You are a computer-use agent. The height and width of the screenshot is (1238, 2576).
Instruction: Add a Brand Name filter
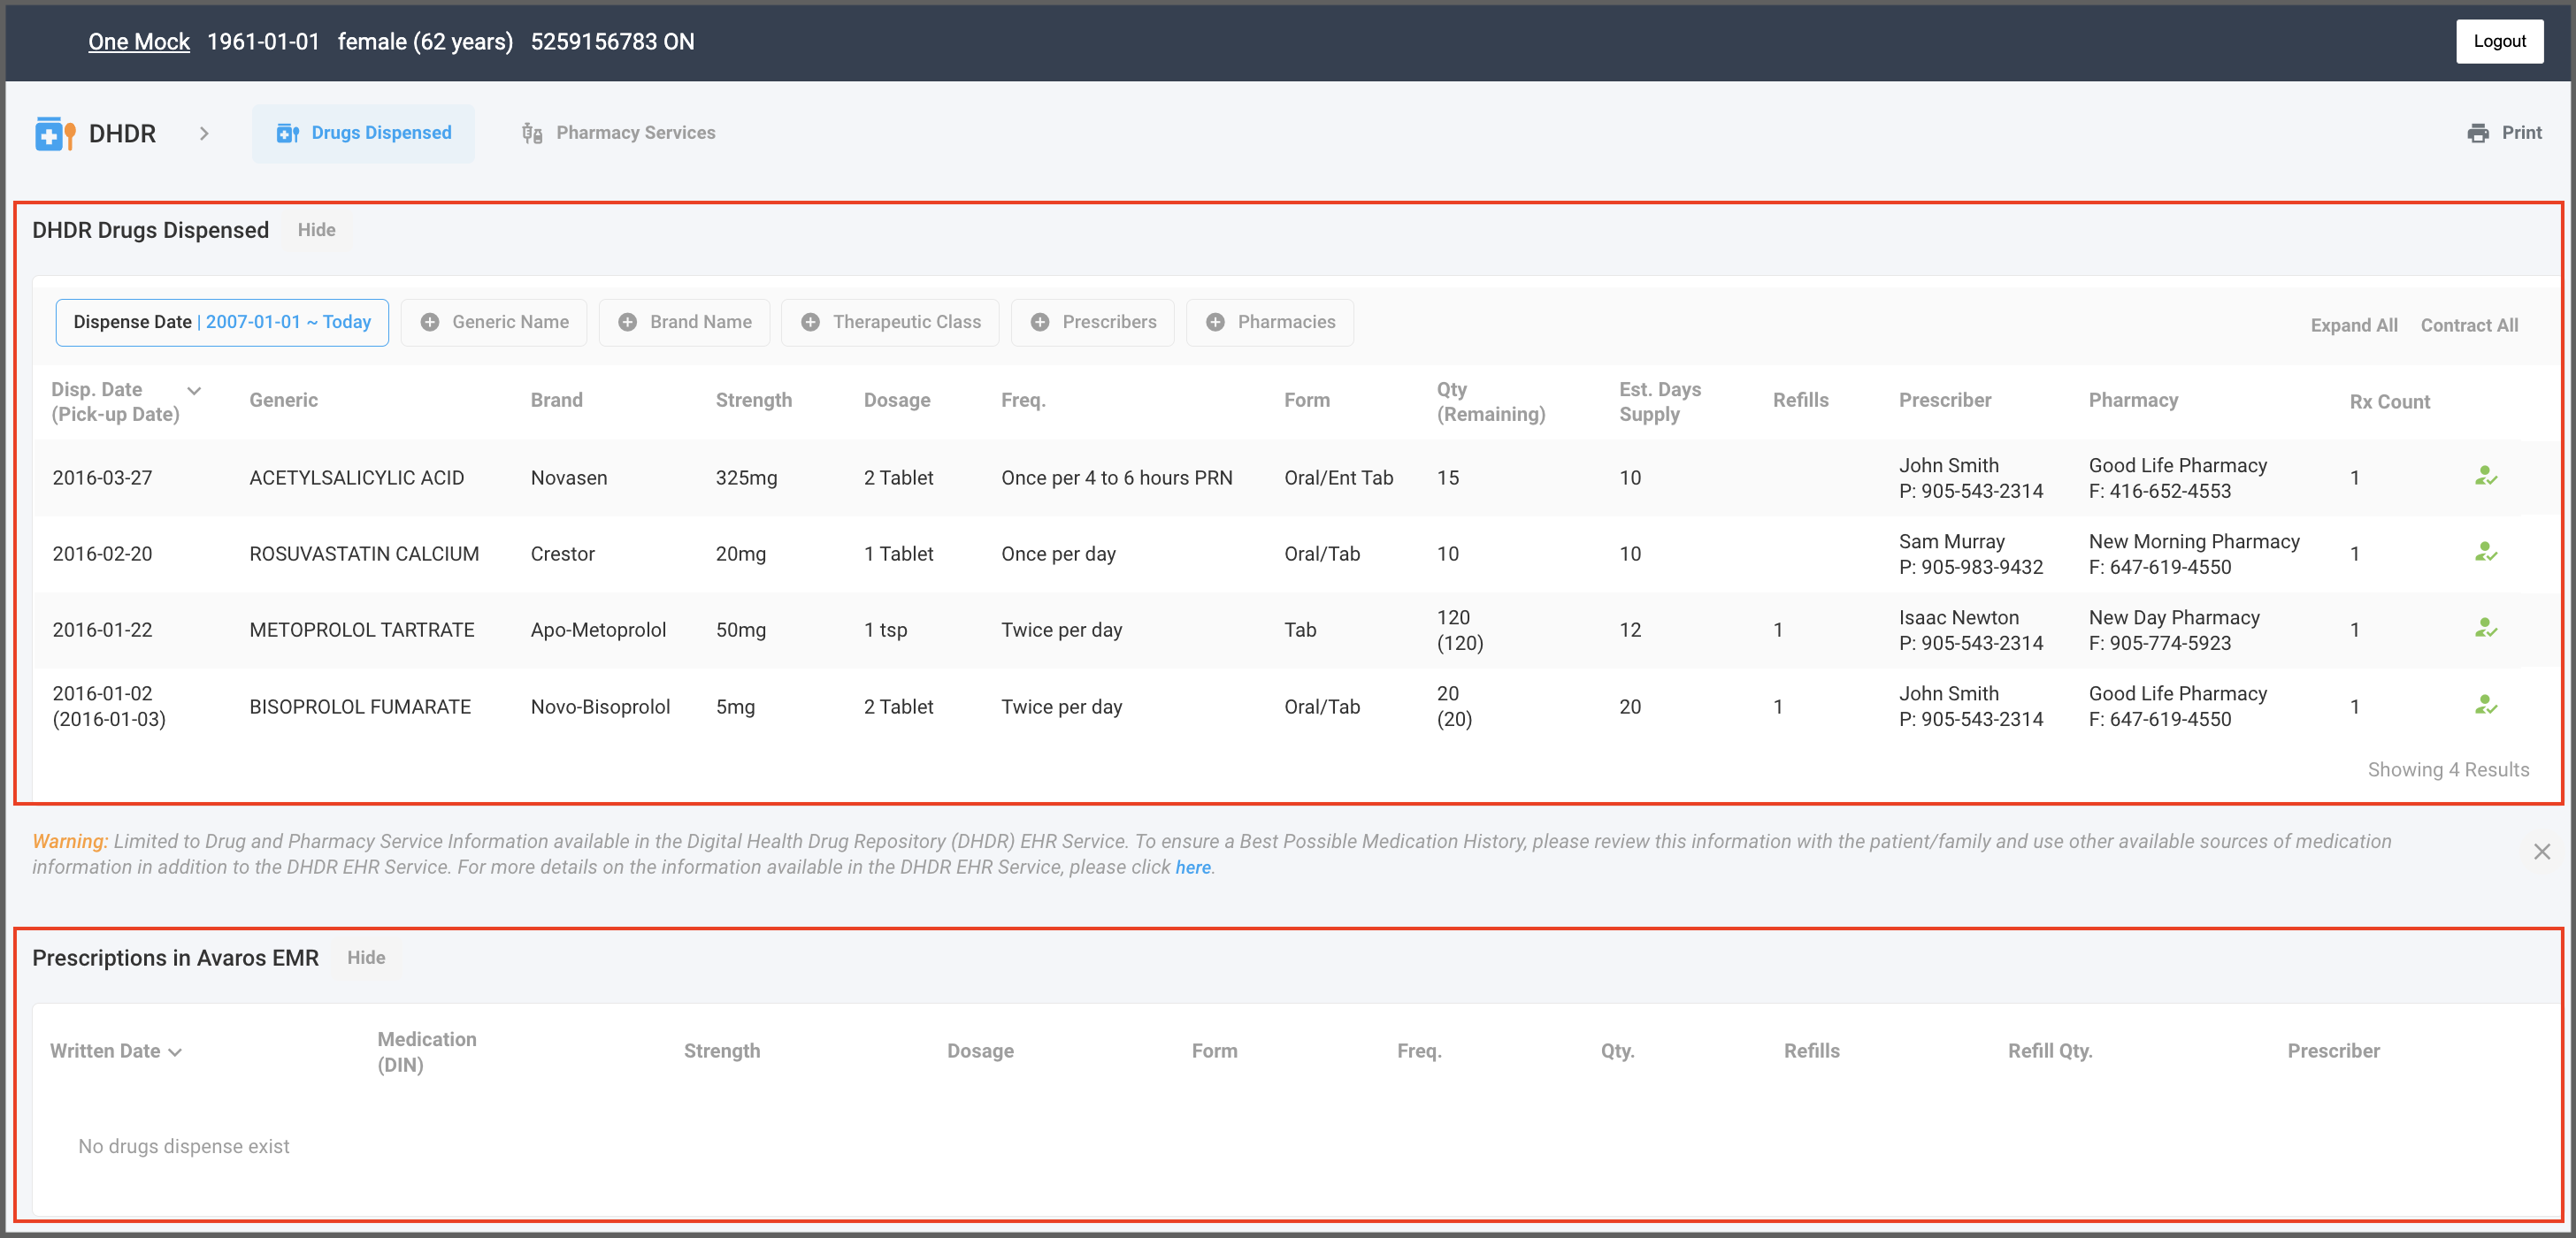coord(684,322)
